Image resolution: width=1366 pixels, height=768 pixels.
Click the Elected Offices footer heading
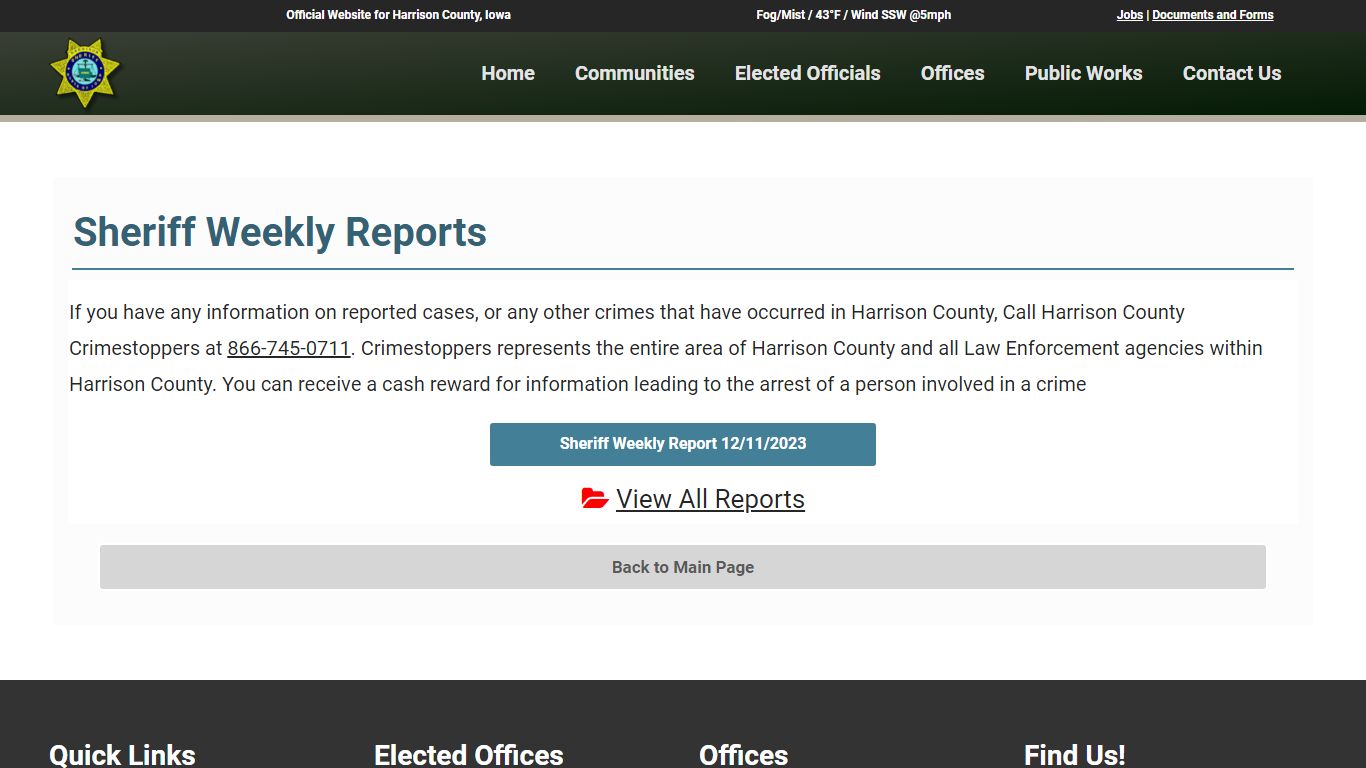pyautogui.click(x=469, y=755)
